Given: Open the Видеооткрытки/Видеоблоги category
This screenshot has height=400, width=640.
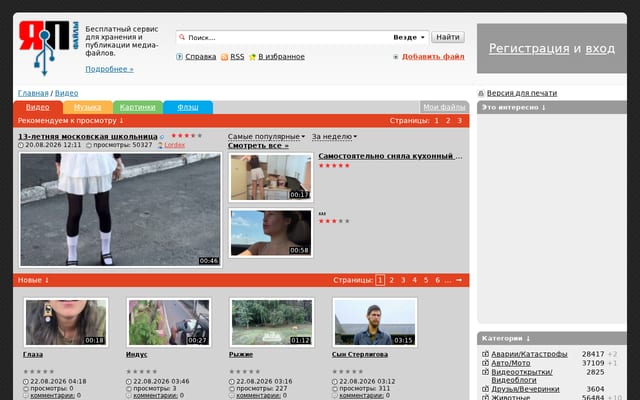Looking at the screenshot, I should 522,376.
